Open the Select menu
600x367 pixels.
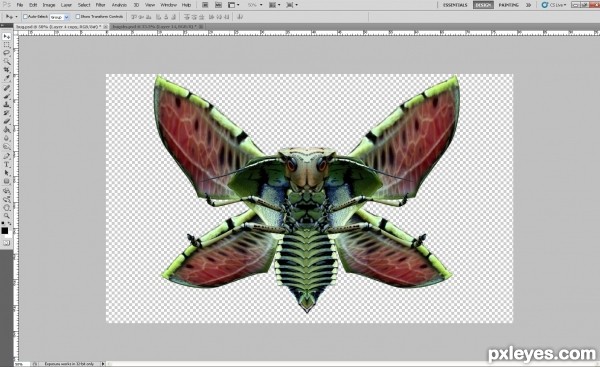84,5
